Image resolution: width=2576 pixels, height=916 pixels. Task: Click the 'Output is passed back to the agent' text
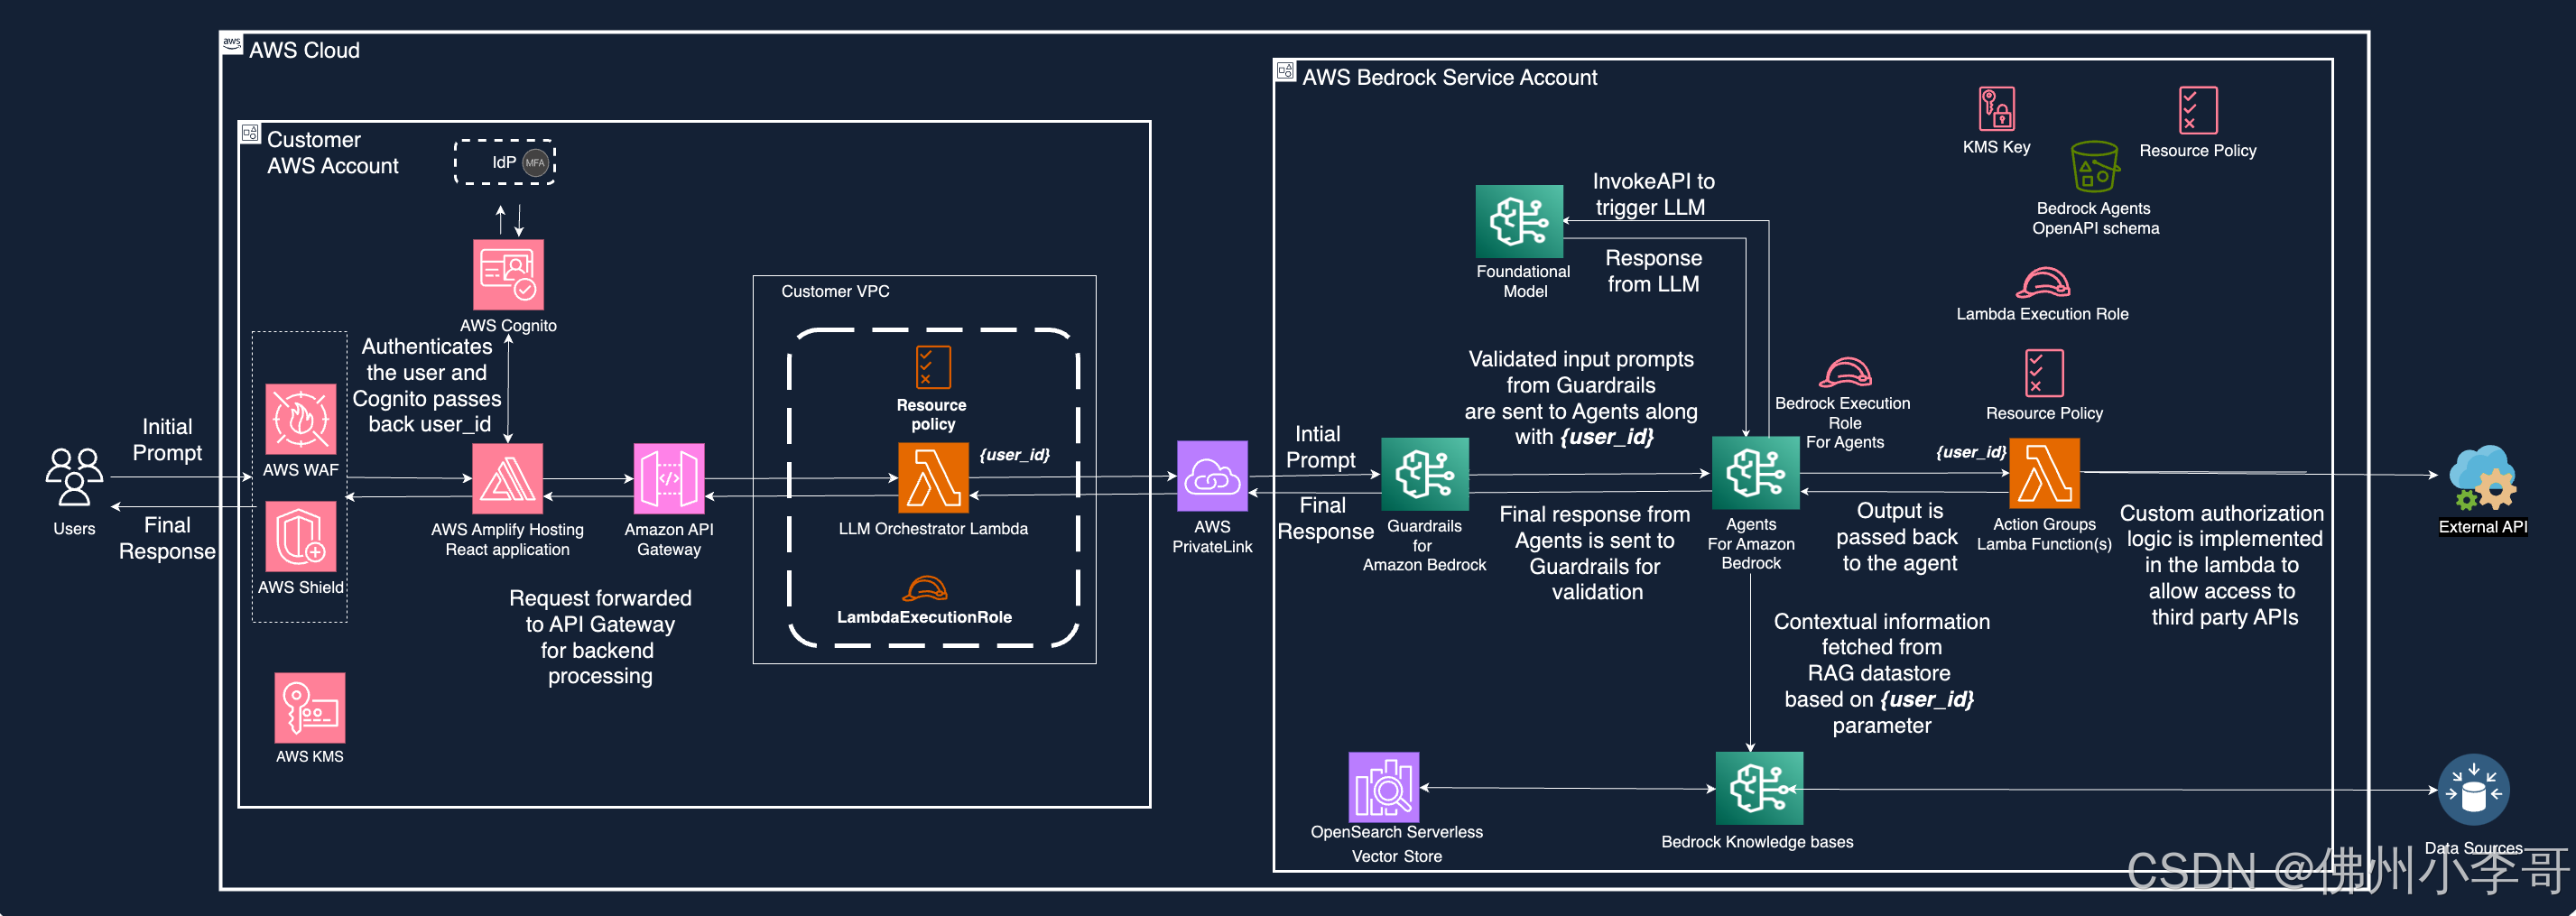[x=1897, y=537]
